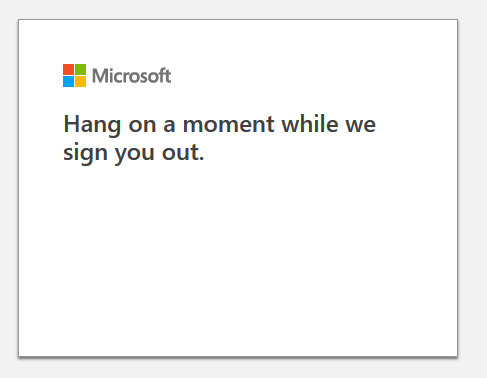Viewport: 487px width, 378px height.
Task: Select the word "Hang" in heading
Action: pyautogui.click(x=92, y=125)
